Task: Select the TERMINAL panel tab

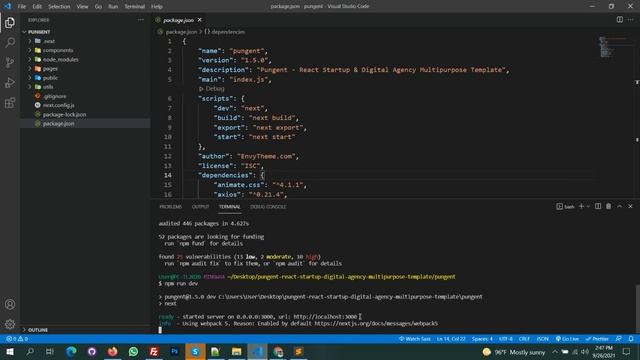Action: coord(230,207)
